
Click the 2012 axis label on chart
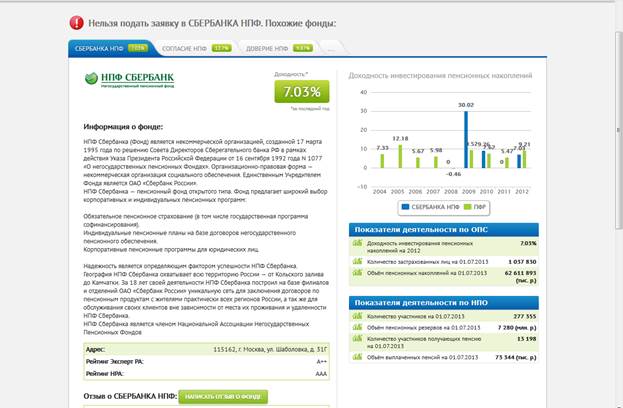(x=522, y=191)
